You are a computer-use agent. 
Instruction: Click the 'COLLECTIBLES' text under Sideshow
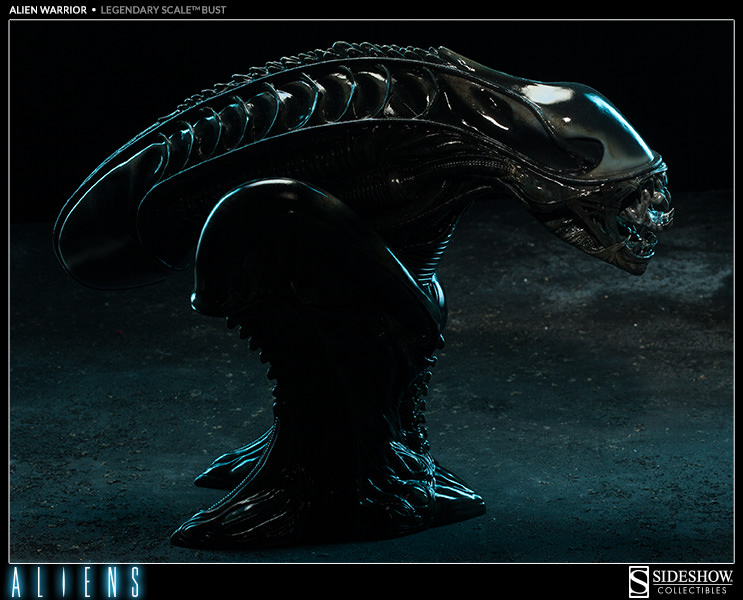coord(692,590)
